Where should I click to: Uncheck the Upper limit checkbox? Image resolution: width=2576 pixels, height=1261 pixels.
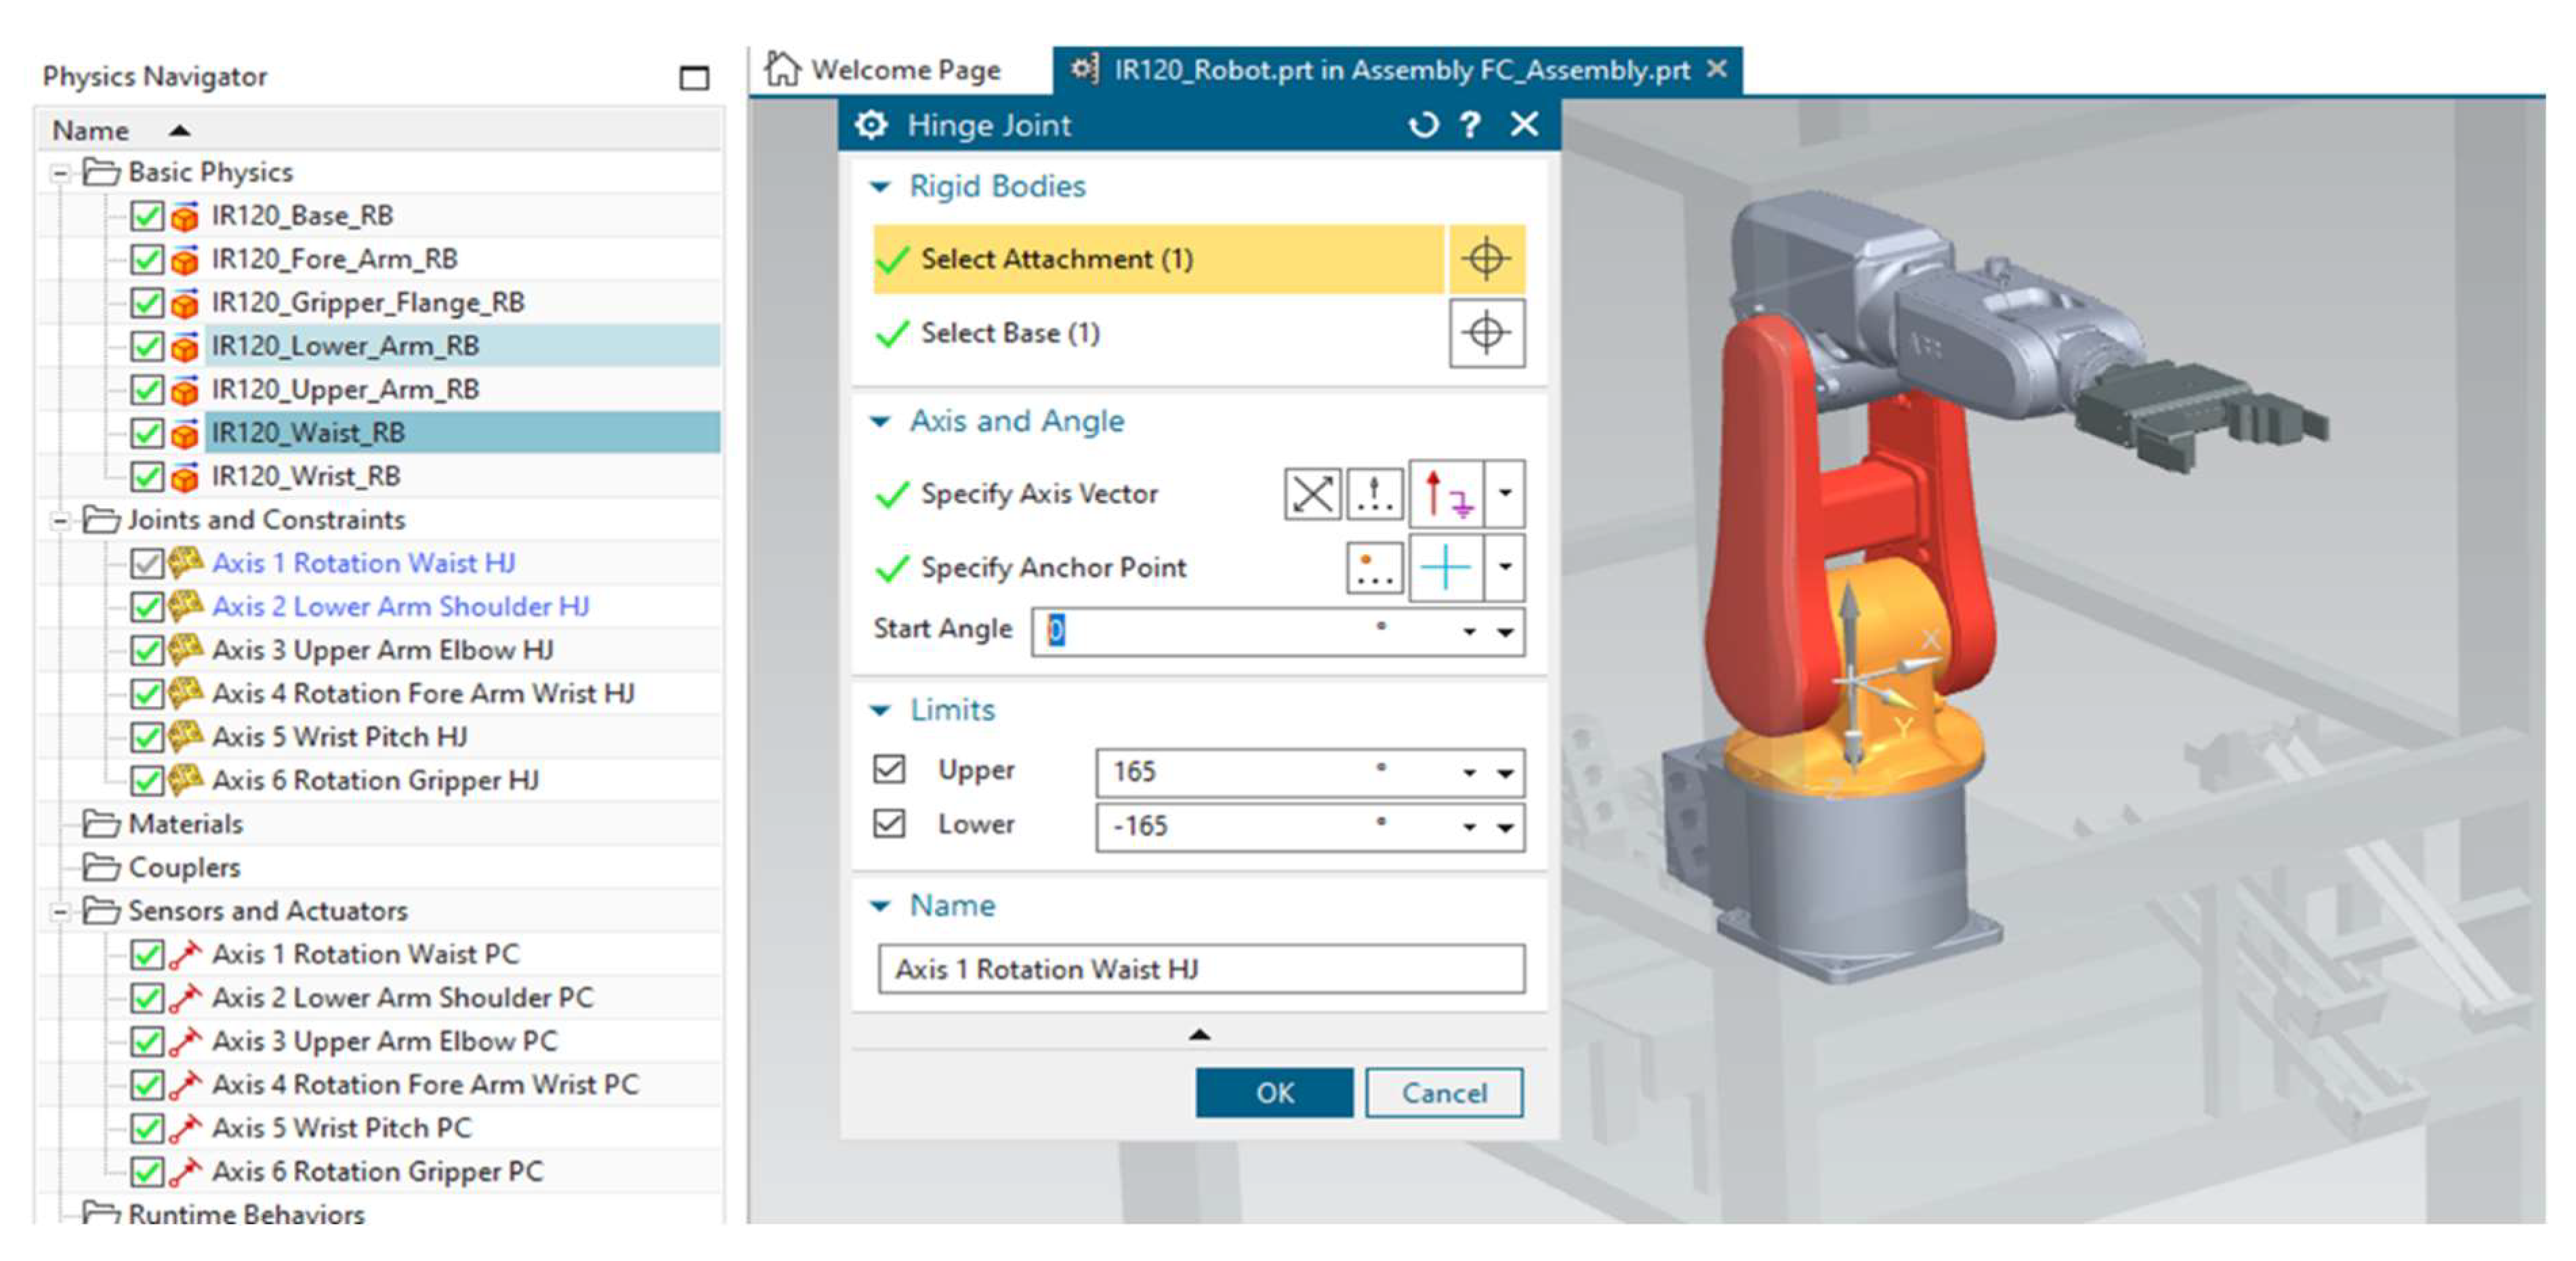pos(888,769)
